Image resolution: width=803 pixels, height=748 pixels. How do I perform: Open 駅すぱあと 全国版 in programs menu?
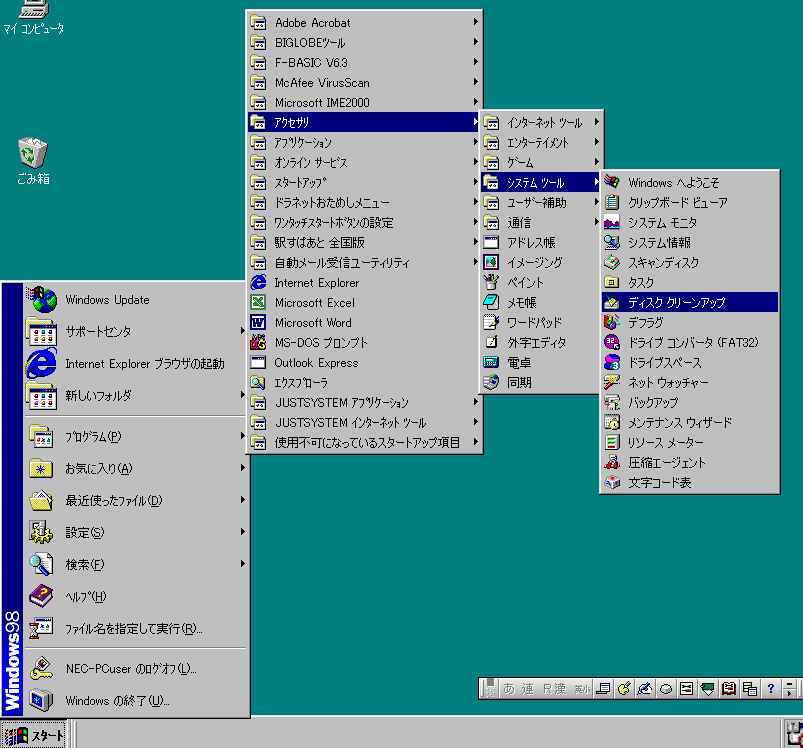364,242
